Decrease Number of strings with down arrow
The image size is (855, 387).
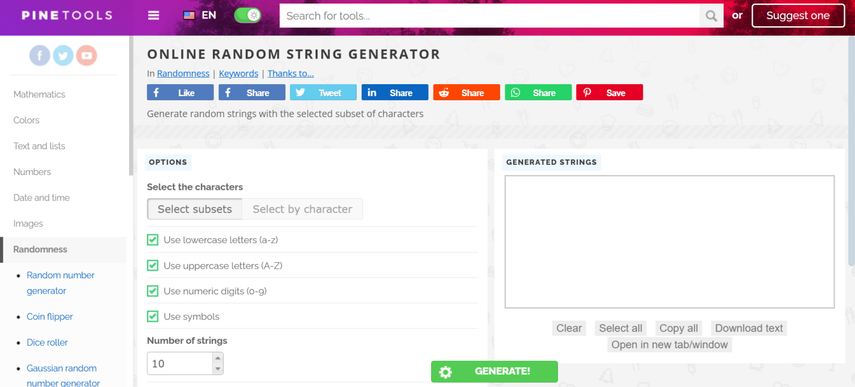point(218,369)
